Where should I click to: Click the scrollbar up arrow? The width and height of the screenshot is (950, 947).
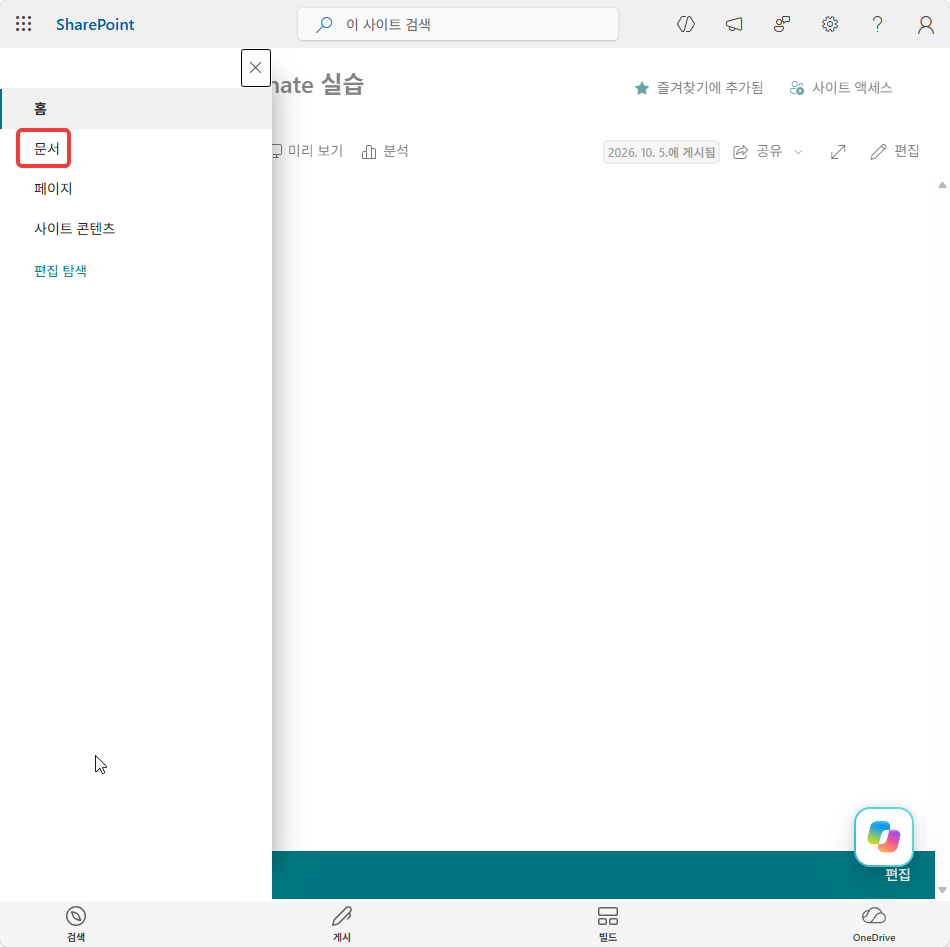pyautogui.click(x=942, y=185)
